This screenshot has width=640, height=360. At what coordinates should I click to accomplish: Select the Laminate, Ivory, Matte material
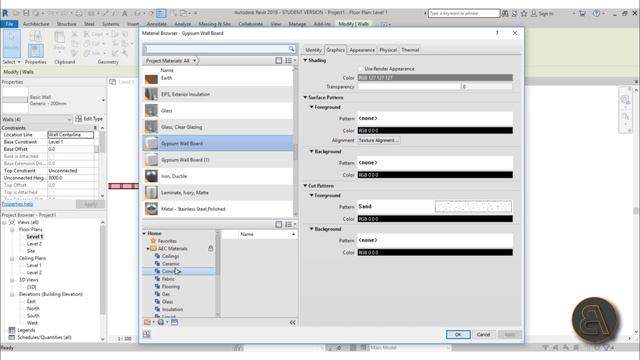[x=218, y=192]
